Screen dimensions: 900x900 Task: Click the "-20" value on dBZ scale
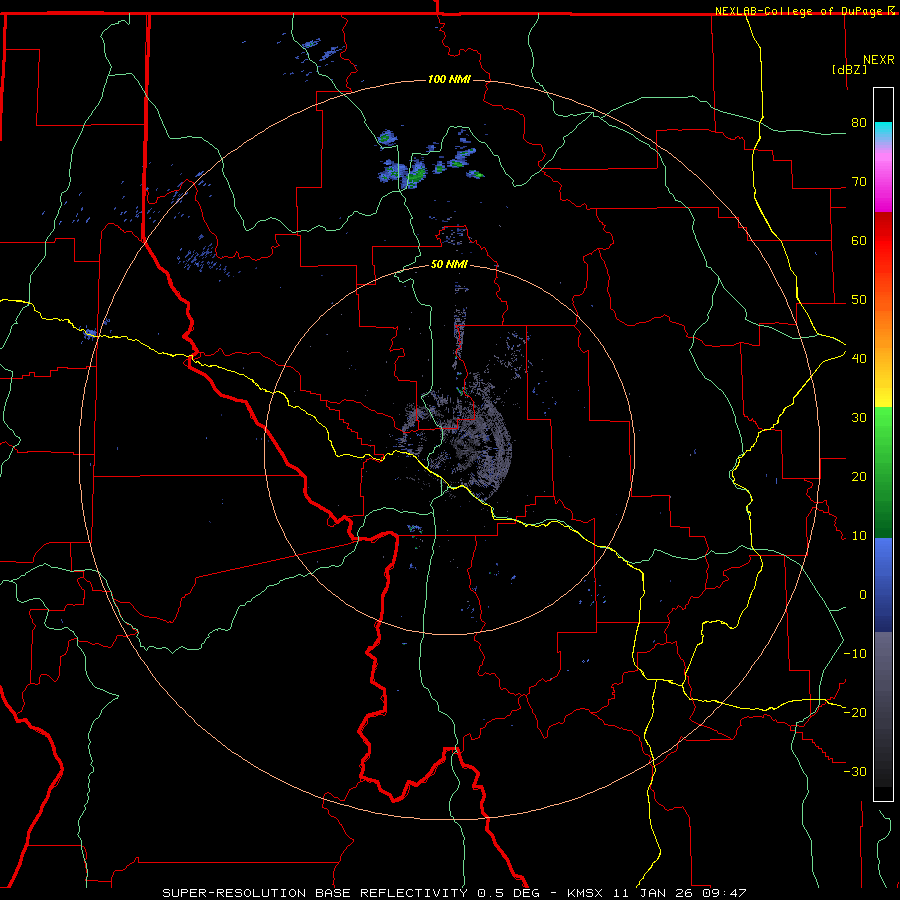855,712
